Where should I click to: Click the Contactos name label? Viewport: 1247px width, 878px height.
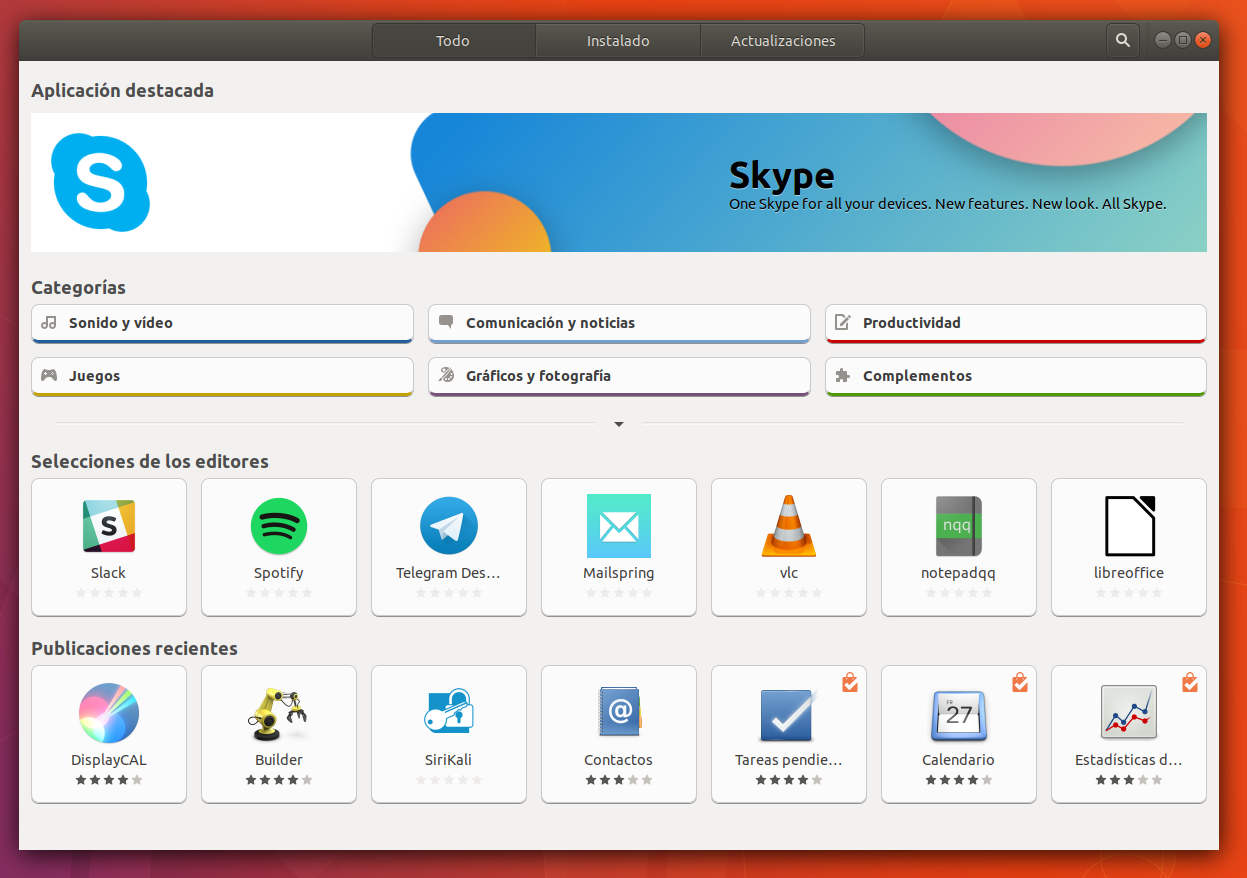pyautogui.click(x=619, y=760)
